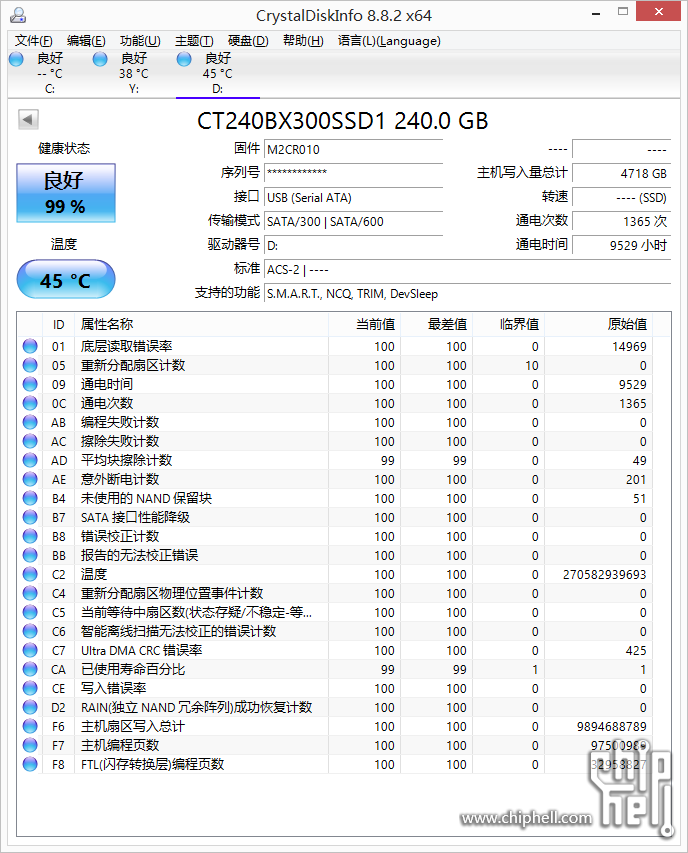Click status orb for AC 擦除失败计数
Screen dimensions: 688x853
30,441
